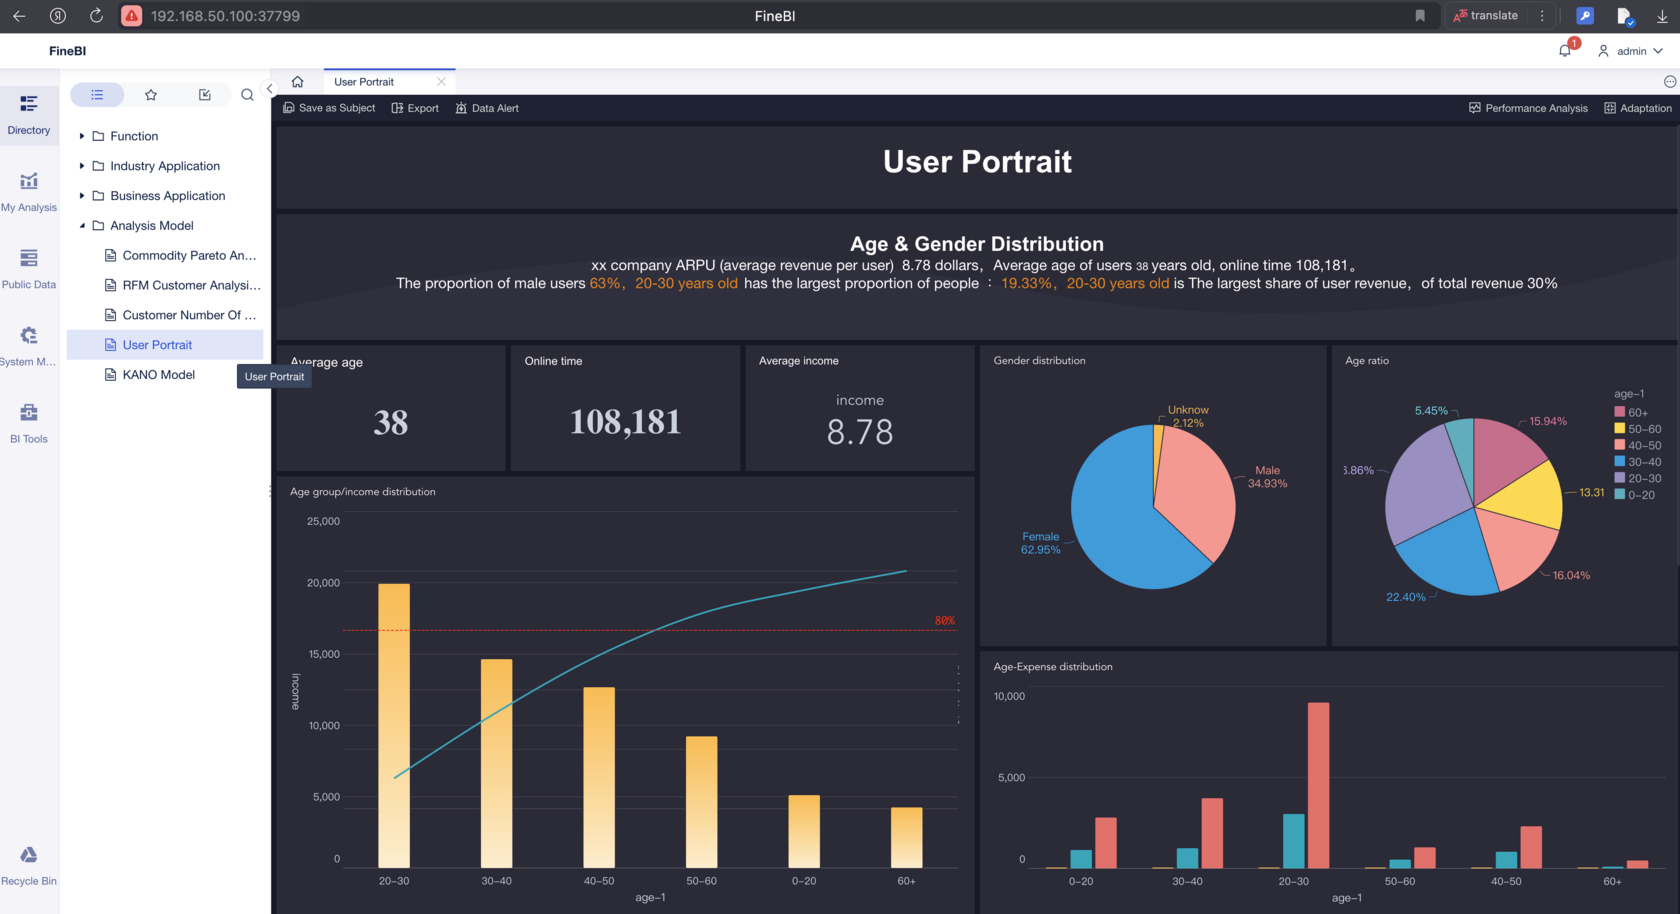Image resolution: width=1680 pixels, height=914 pixels.
Task: Show favorites via star icon
Action: point(151,95)
